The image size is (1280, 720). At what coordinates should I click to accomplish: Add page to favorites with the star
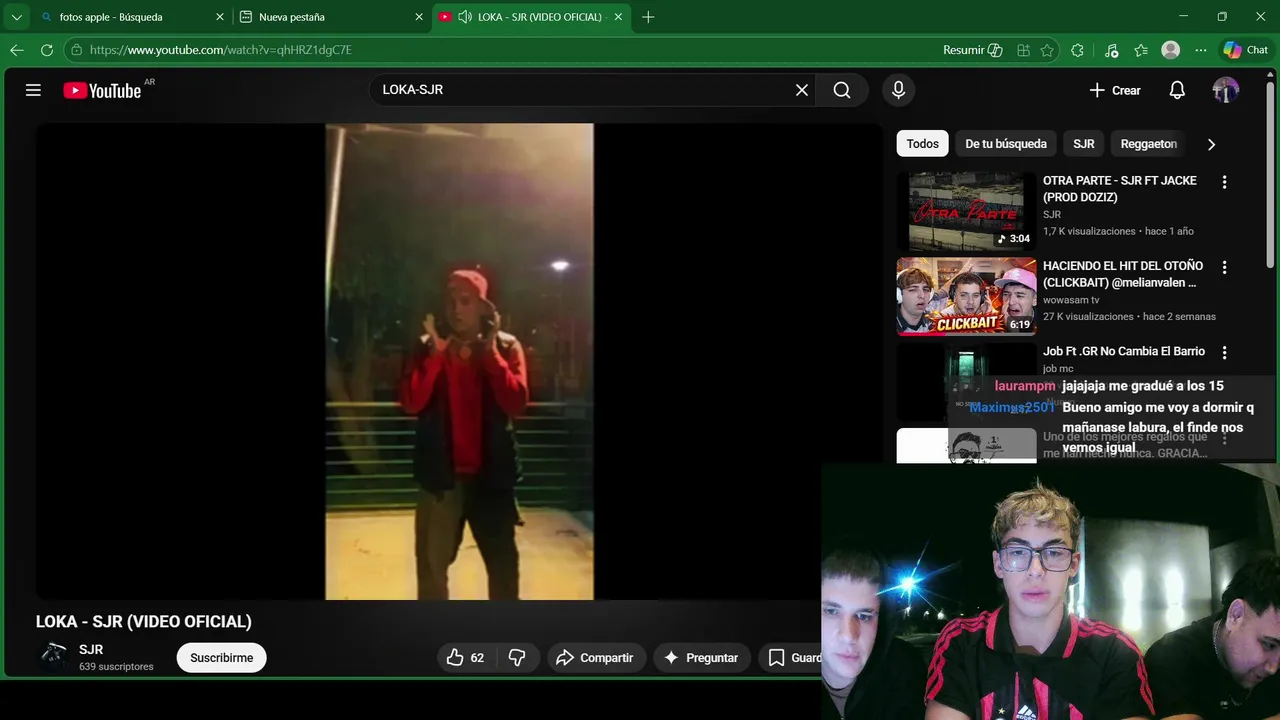(1047, 50)
